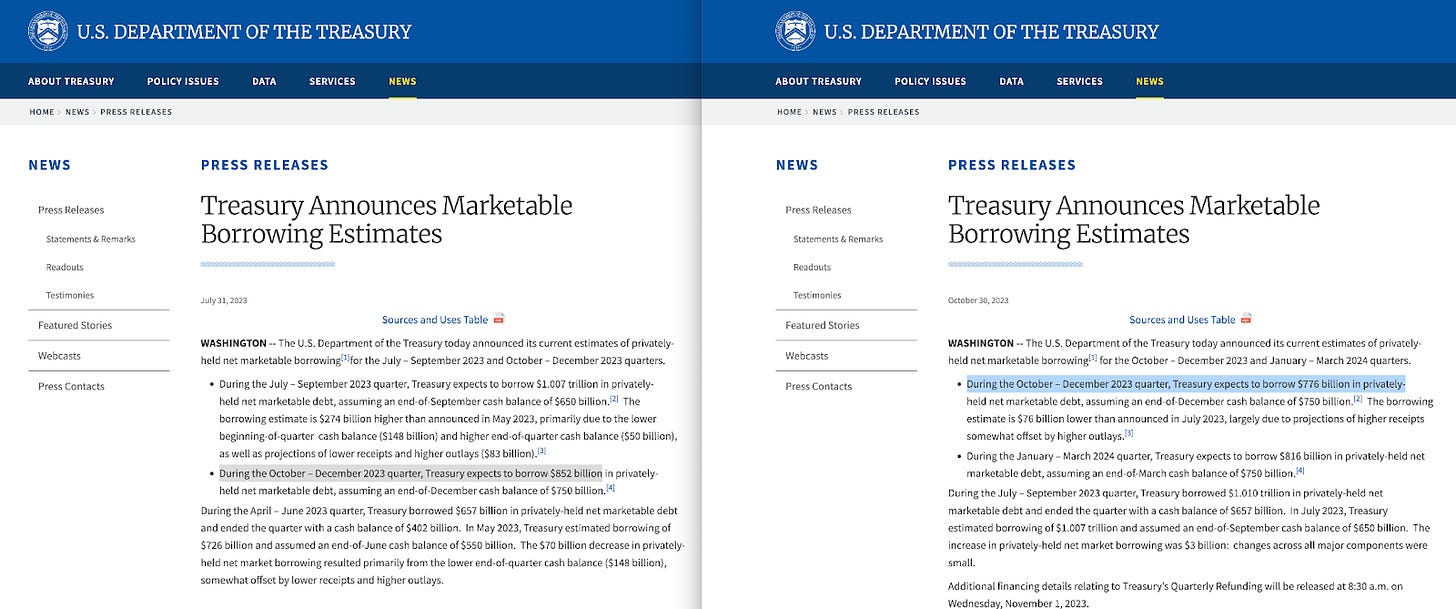
Task: Open Readouts in left page sidebar
Action: [x=65, y=267]
